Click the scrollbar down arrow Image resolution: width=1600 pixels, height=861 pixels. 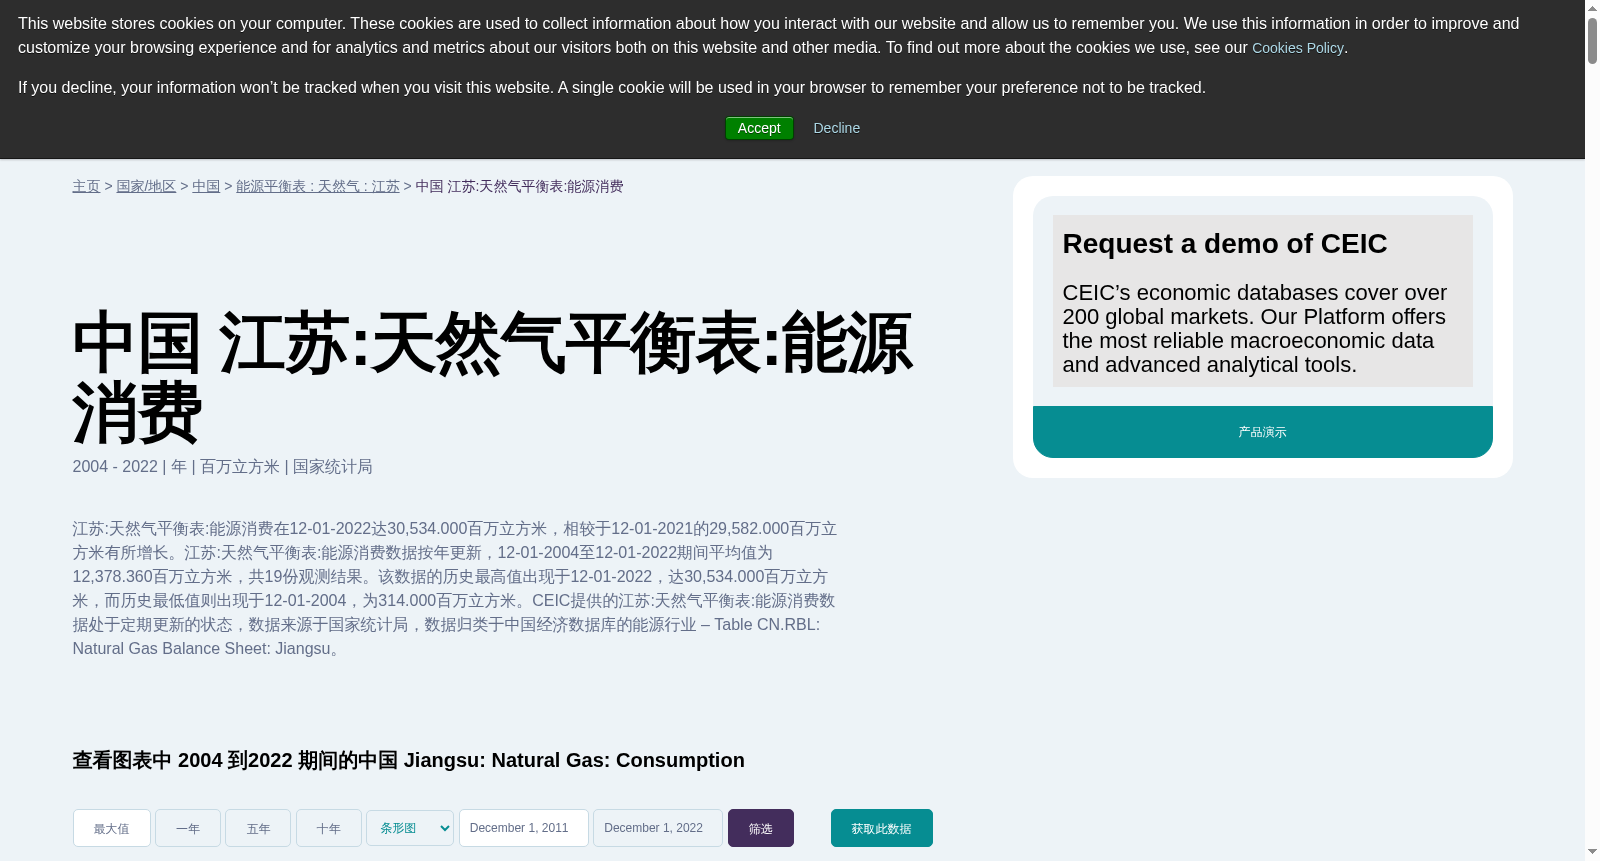coord(1592,853)
